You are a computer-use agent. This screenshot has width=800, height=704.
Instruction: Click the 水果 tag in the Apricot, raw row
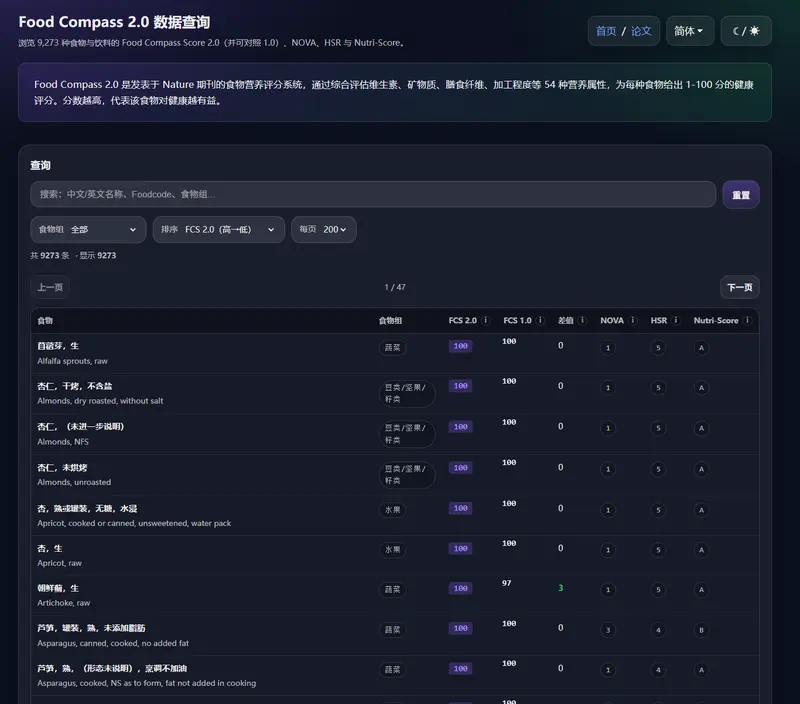[x=393, y=549]
